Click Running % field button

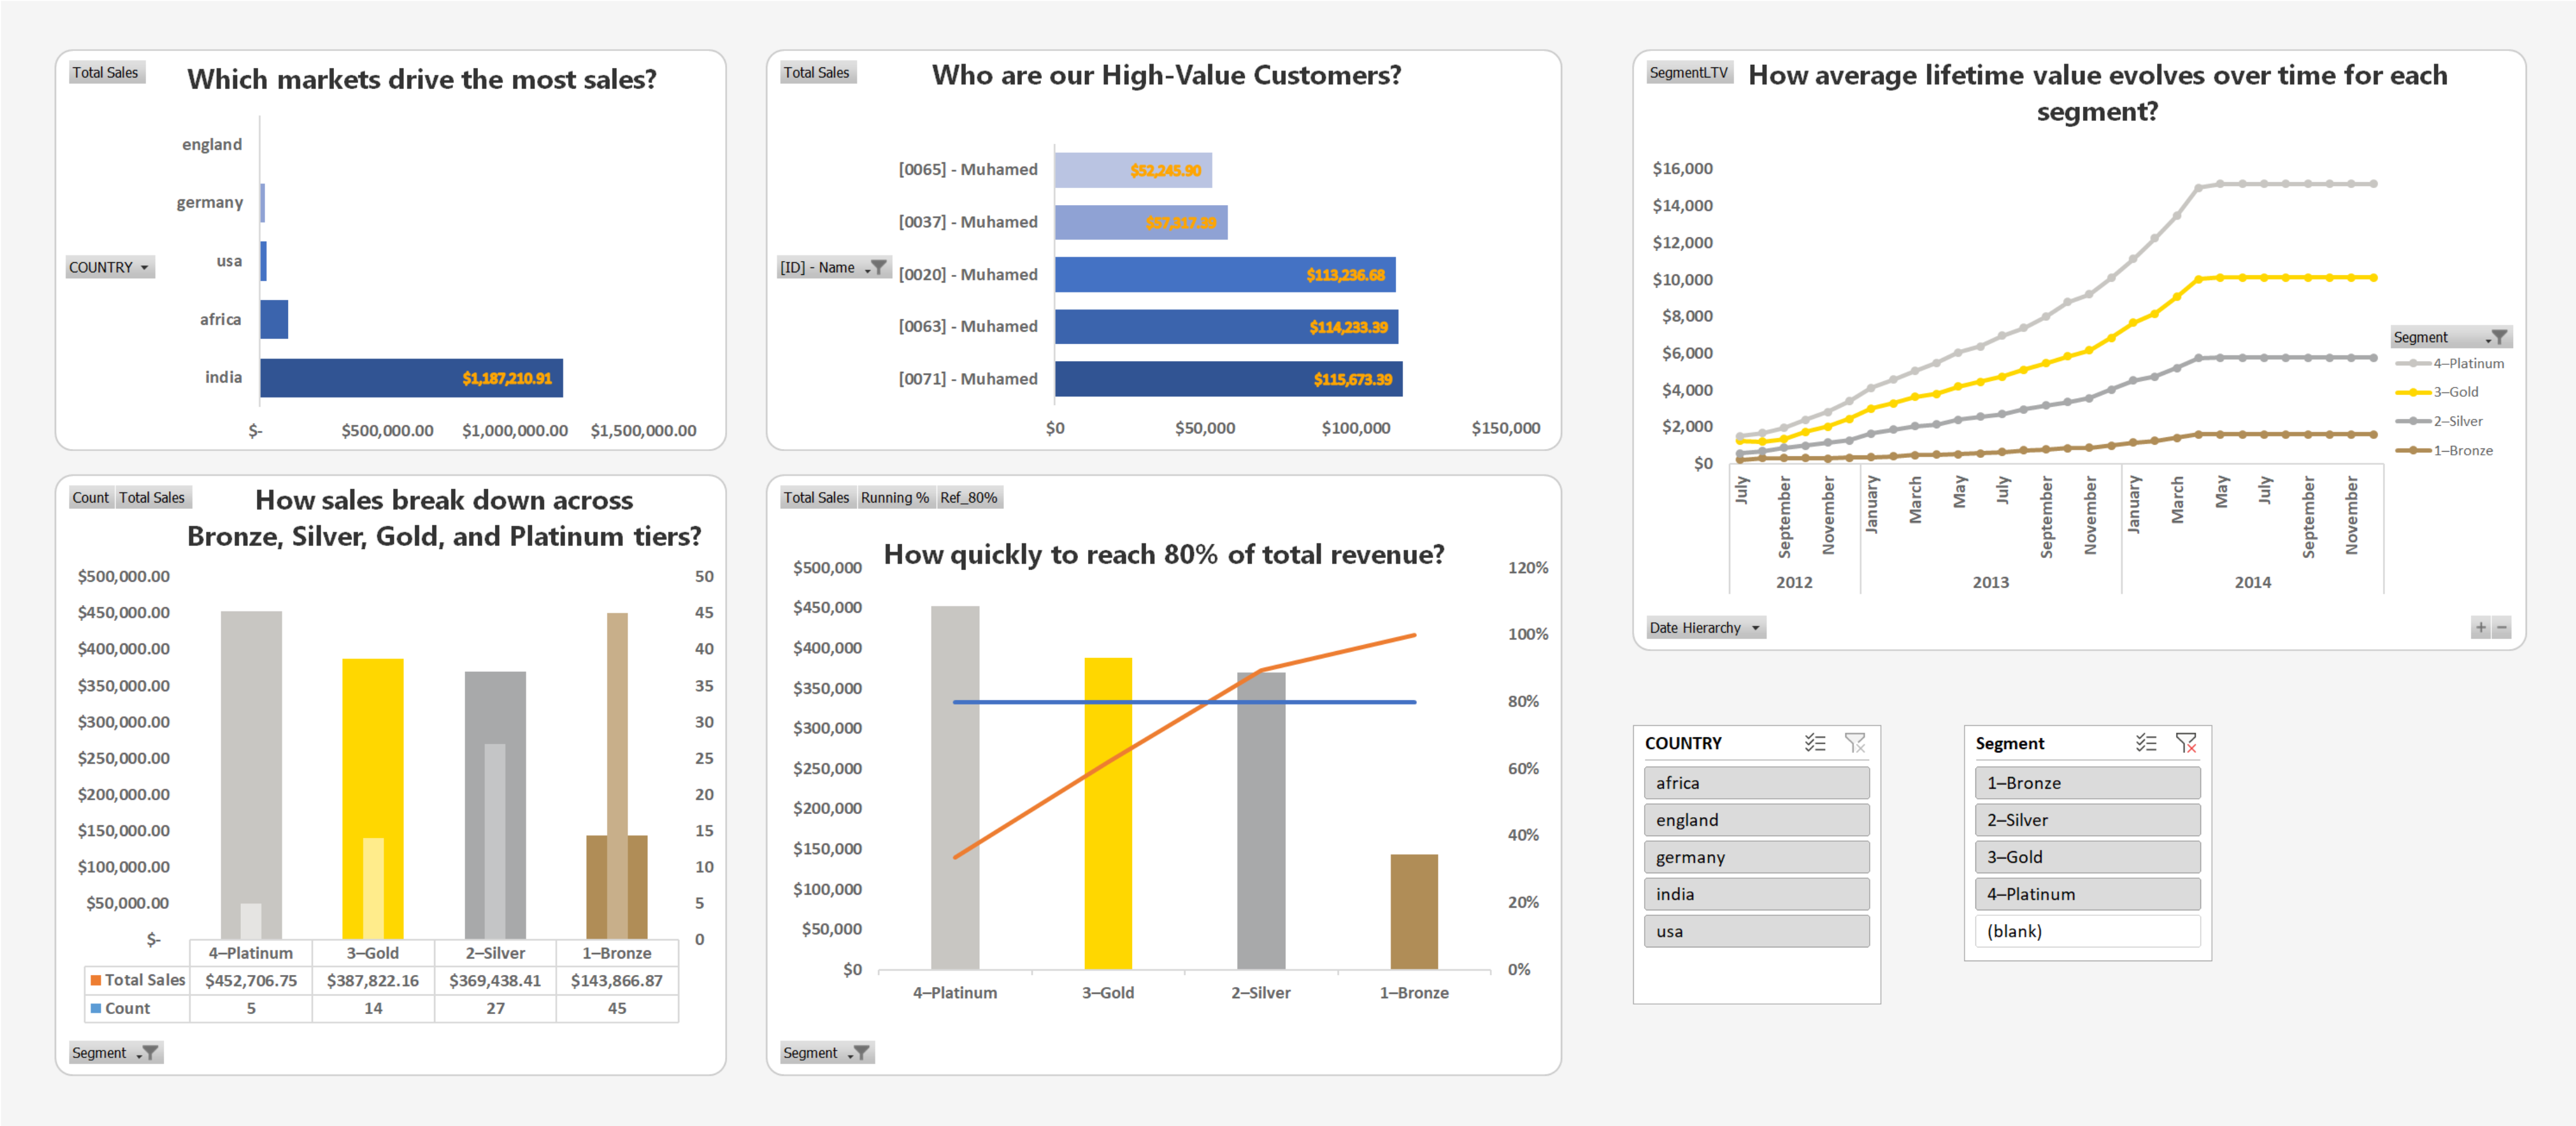[x=895, y=497]
